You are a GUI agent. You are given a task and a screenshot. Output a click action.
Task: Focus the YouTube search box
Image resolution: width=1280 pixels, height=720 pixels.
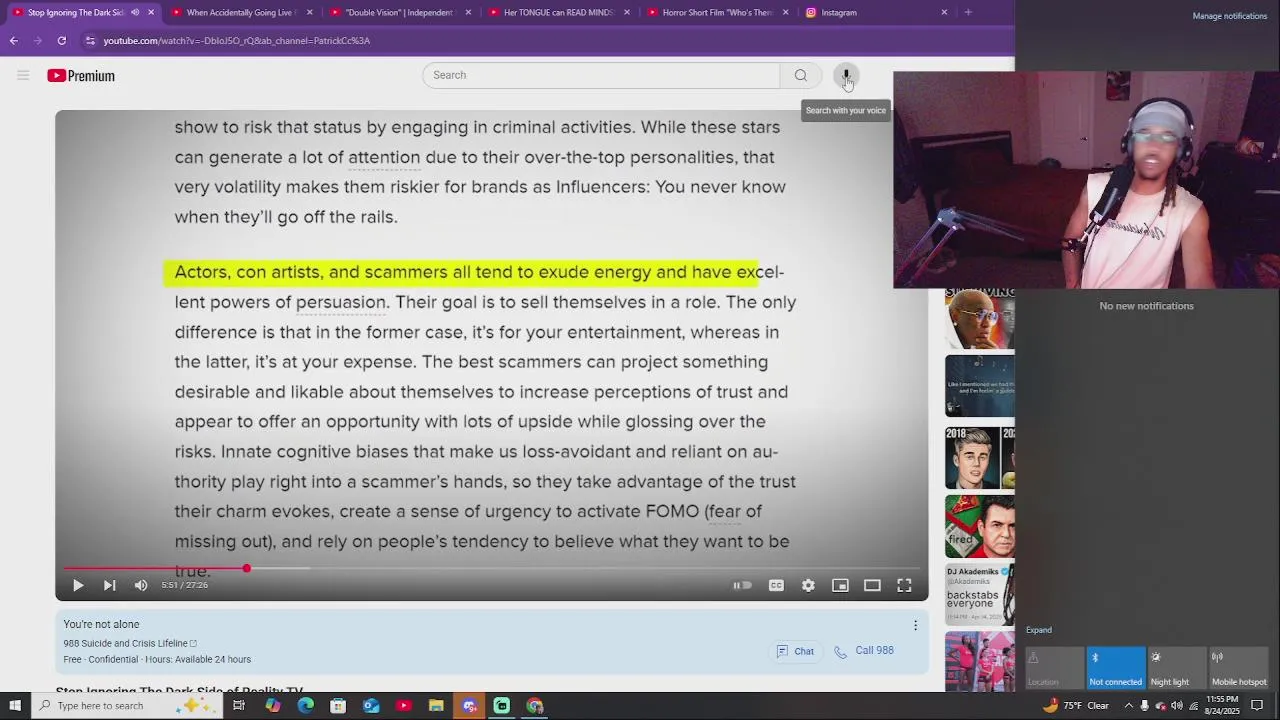(601, 75)
